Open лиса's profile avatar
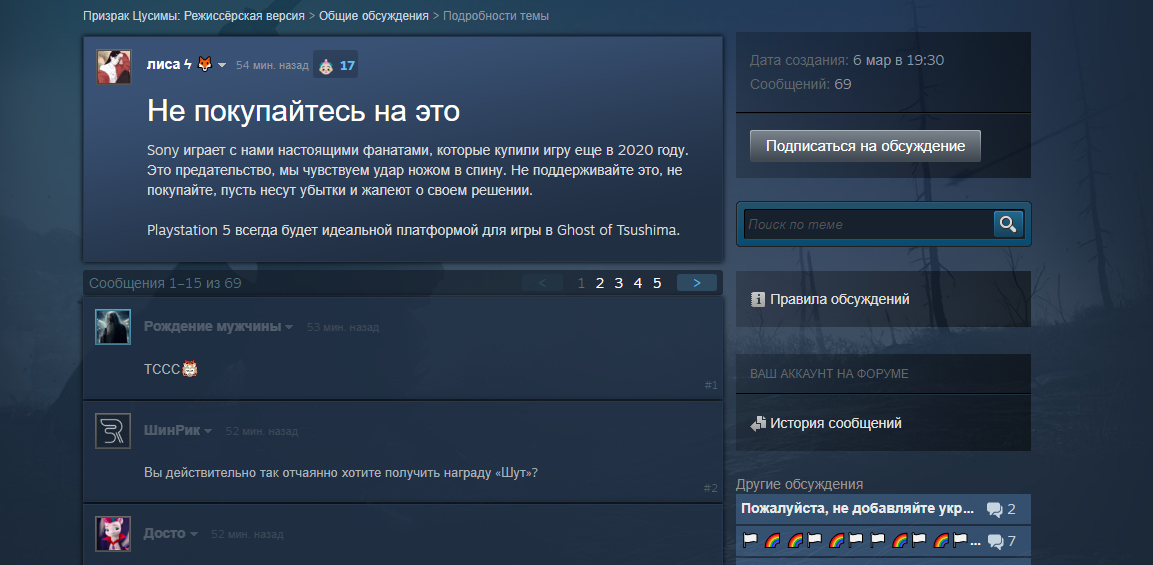1153x565 pixels. tap(114, 66)
